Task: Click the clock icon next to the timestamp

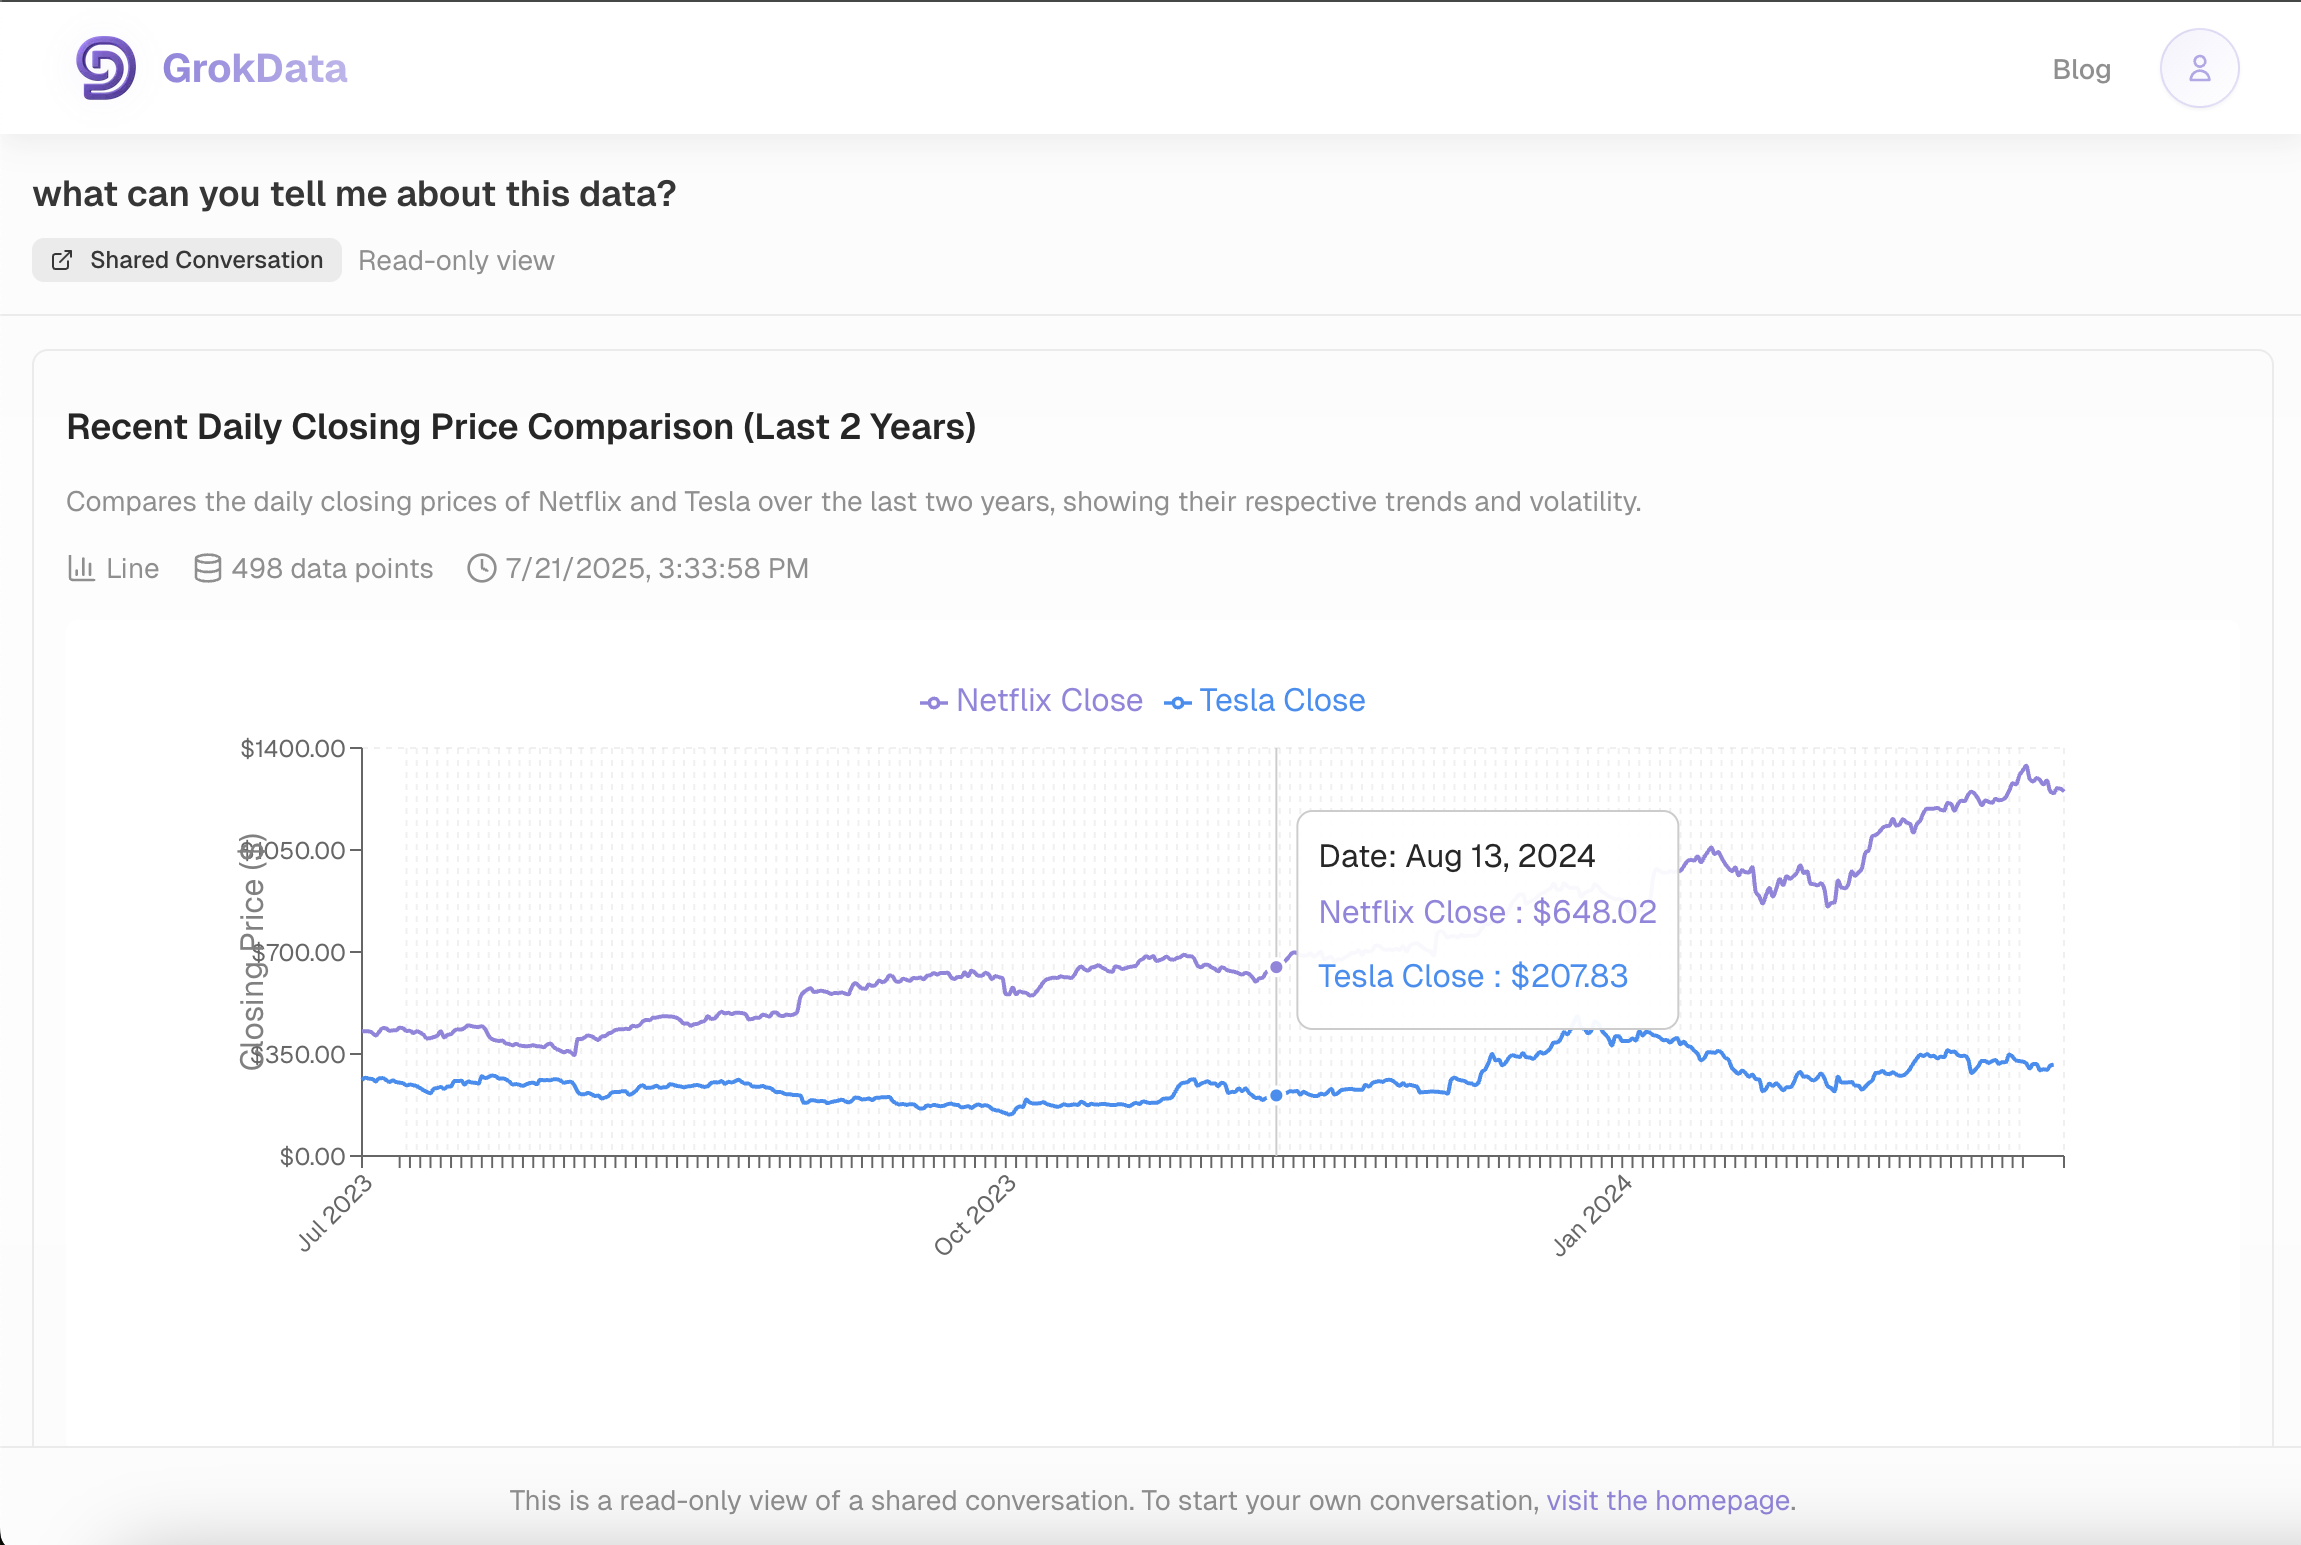Action: [482, 568]
